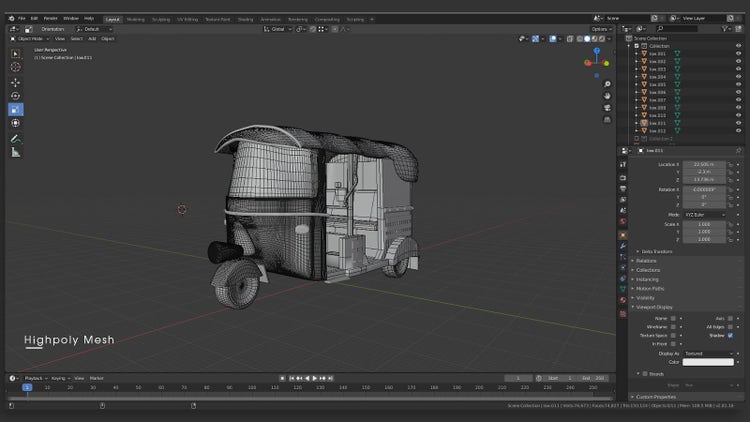Switch to the Modeling workspace tab
750x422 pixels.
[x=135, y=20]
